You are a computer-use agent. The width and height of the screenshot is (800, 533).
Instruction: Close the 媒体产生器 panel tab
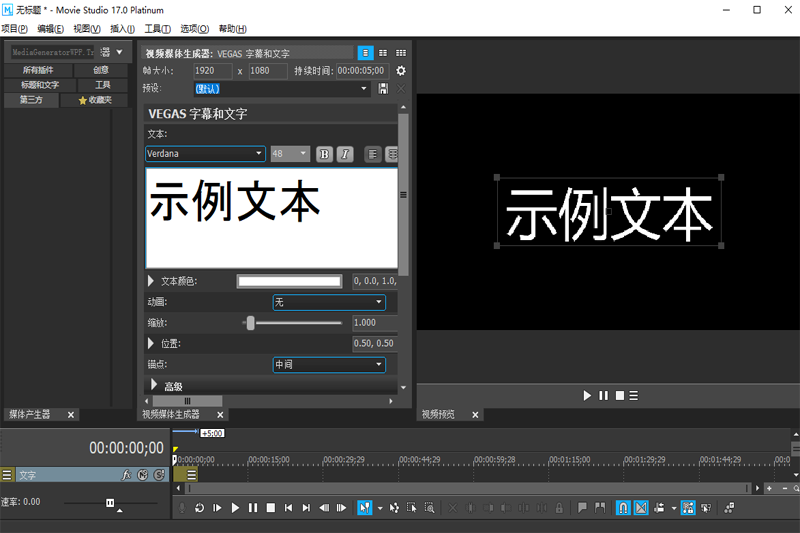71,415
